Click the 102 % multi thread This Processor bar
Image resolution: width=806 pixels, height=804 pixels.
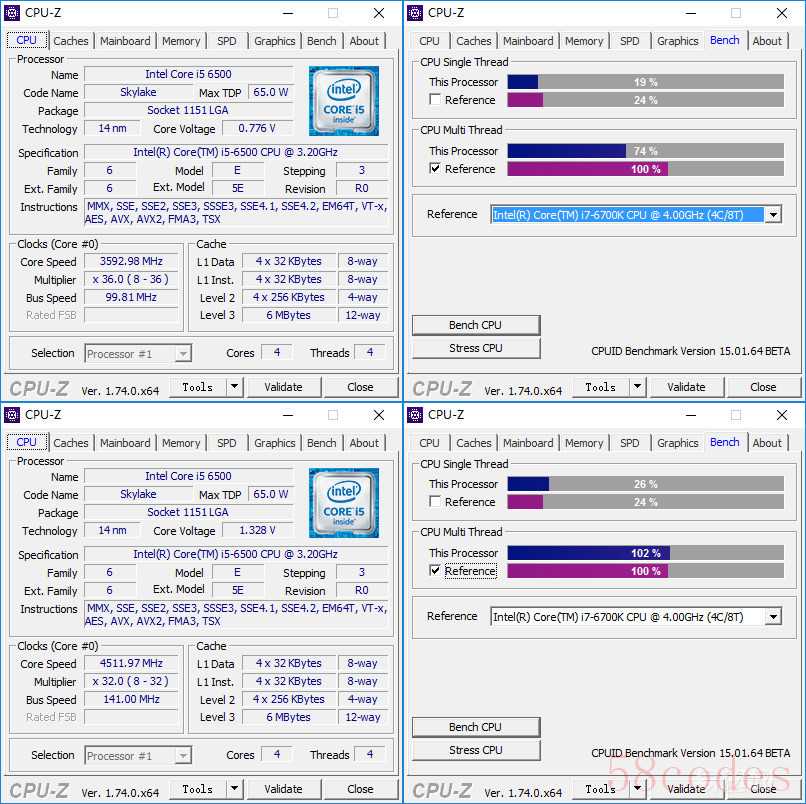click(x=646, y=553)
